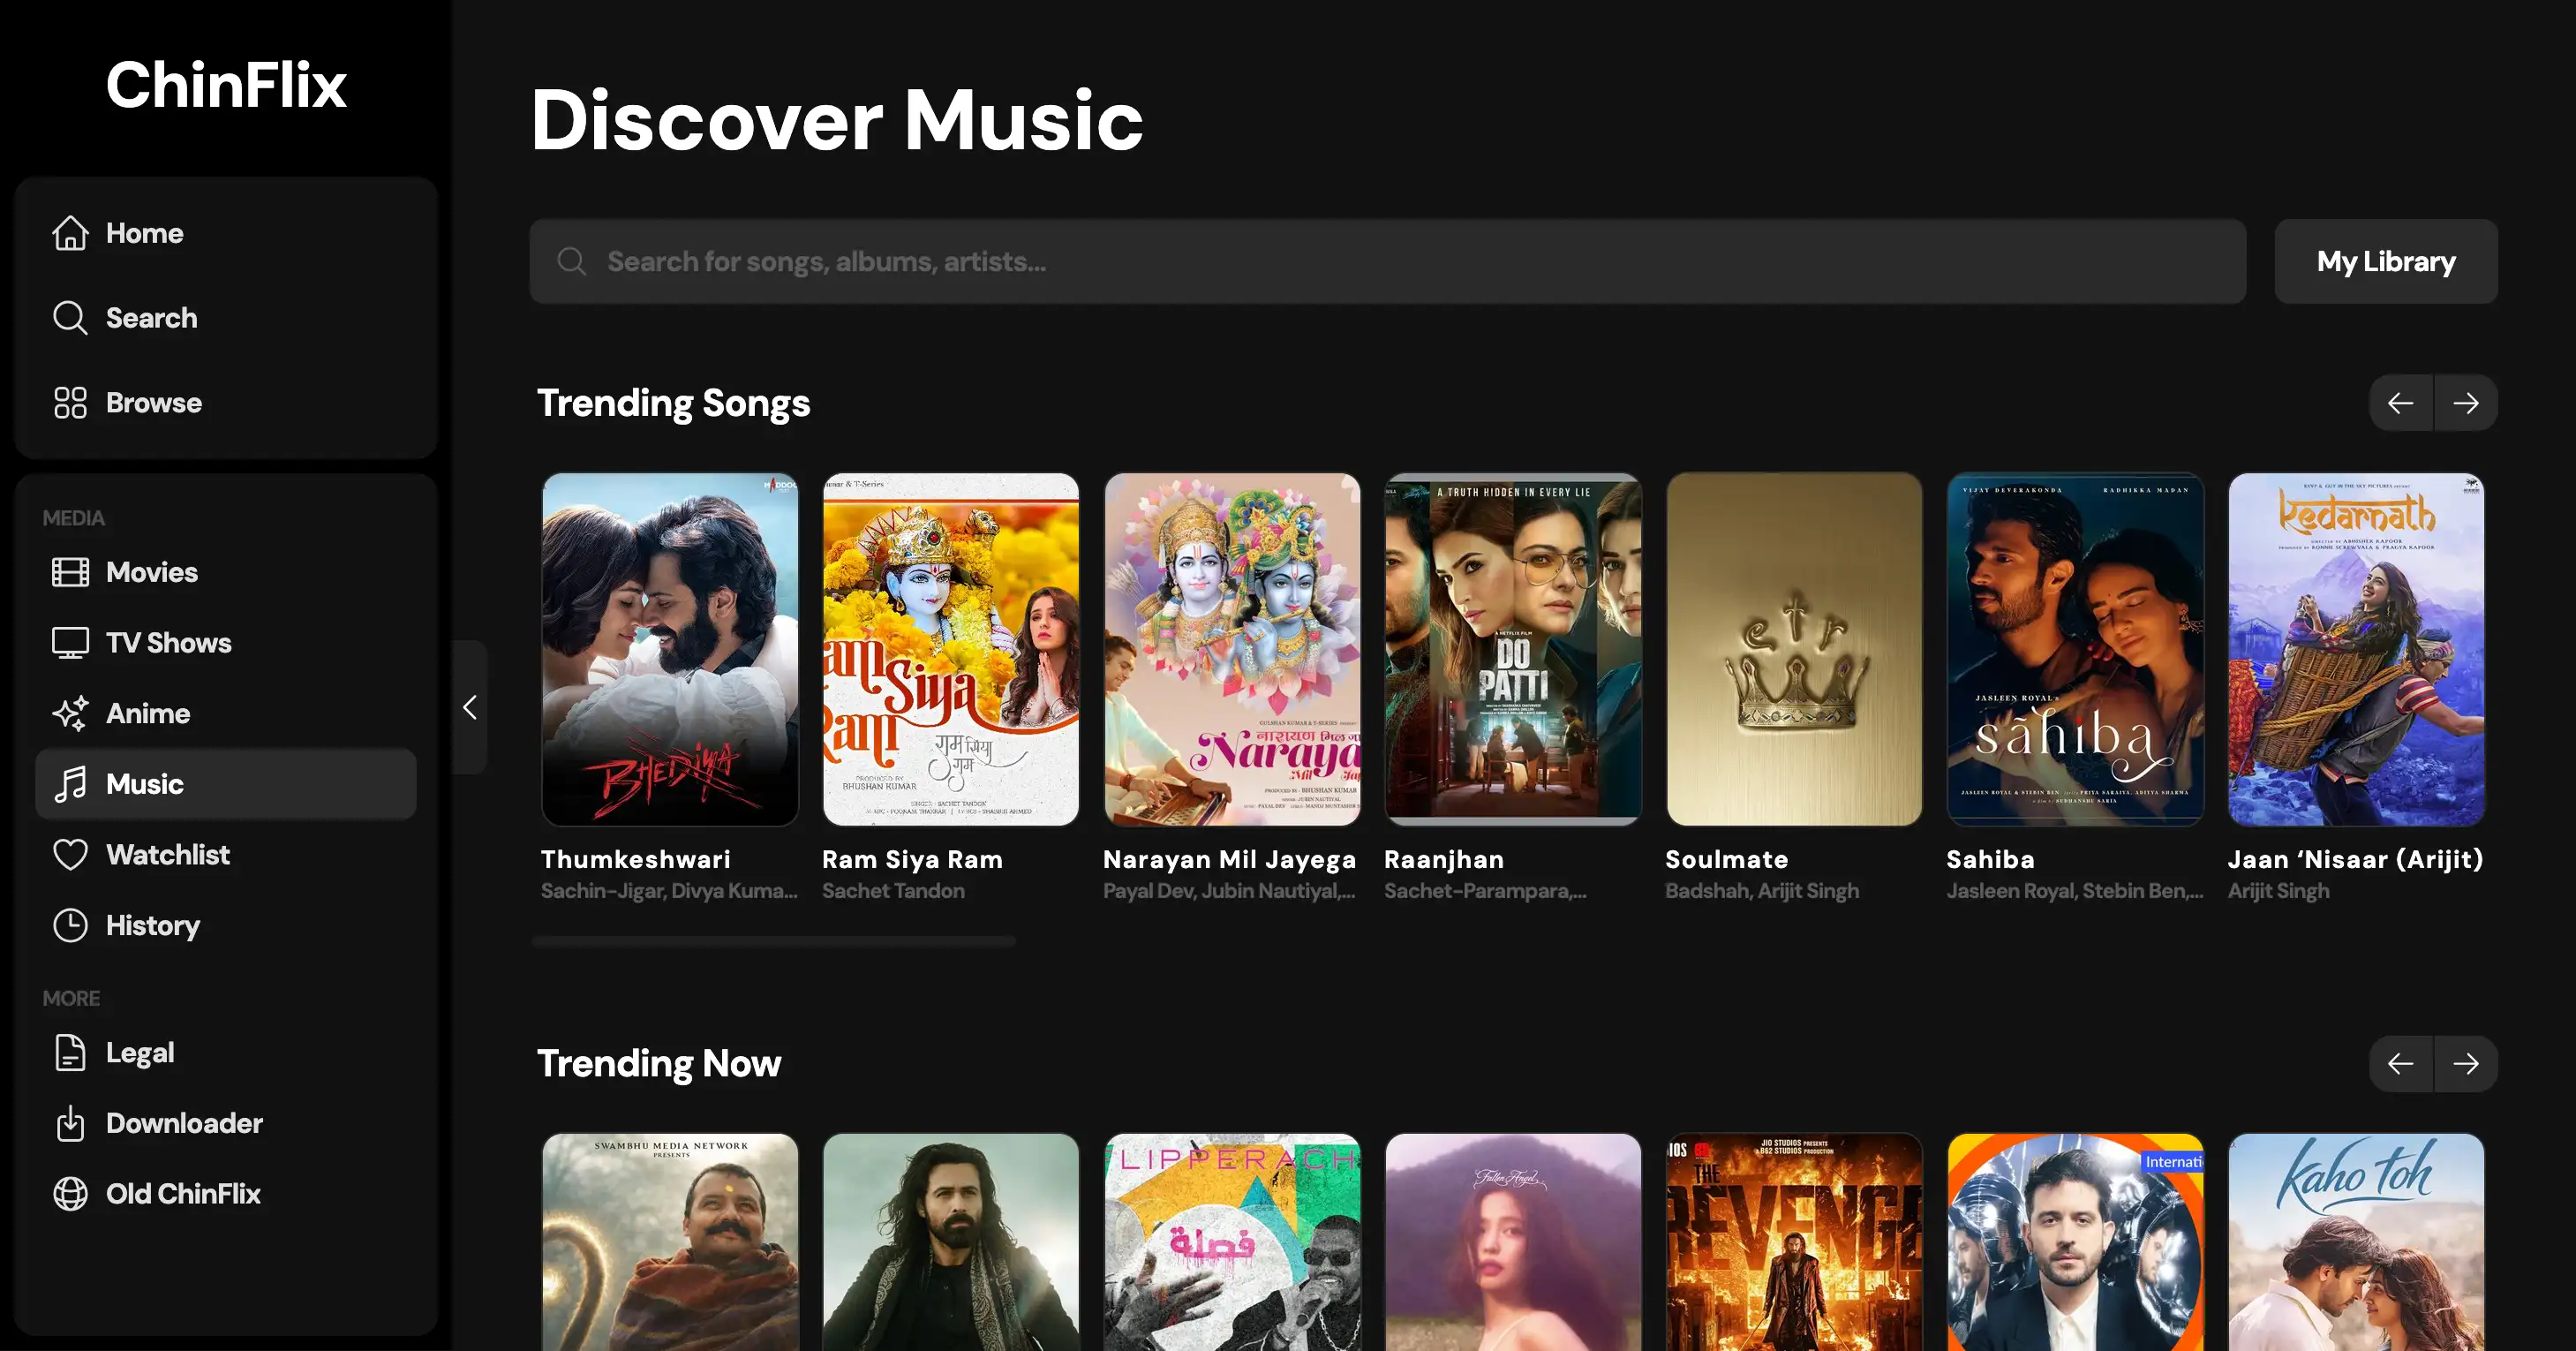Click the Old ChinFlix globe icon

pos(70,1194)
